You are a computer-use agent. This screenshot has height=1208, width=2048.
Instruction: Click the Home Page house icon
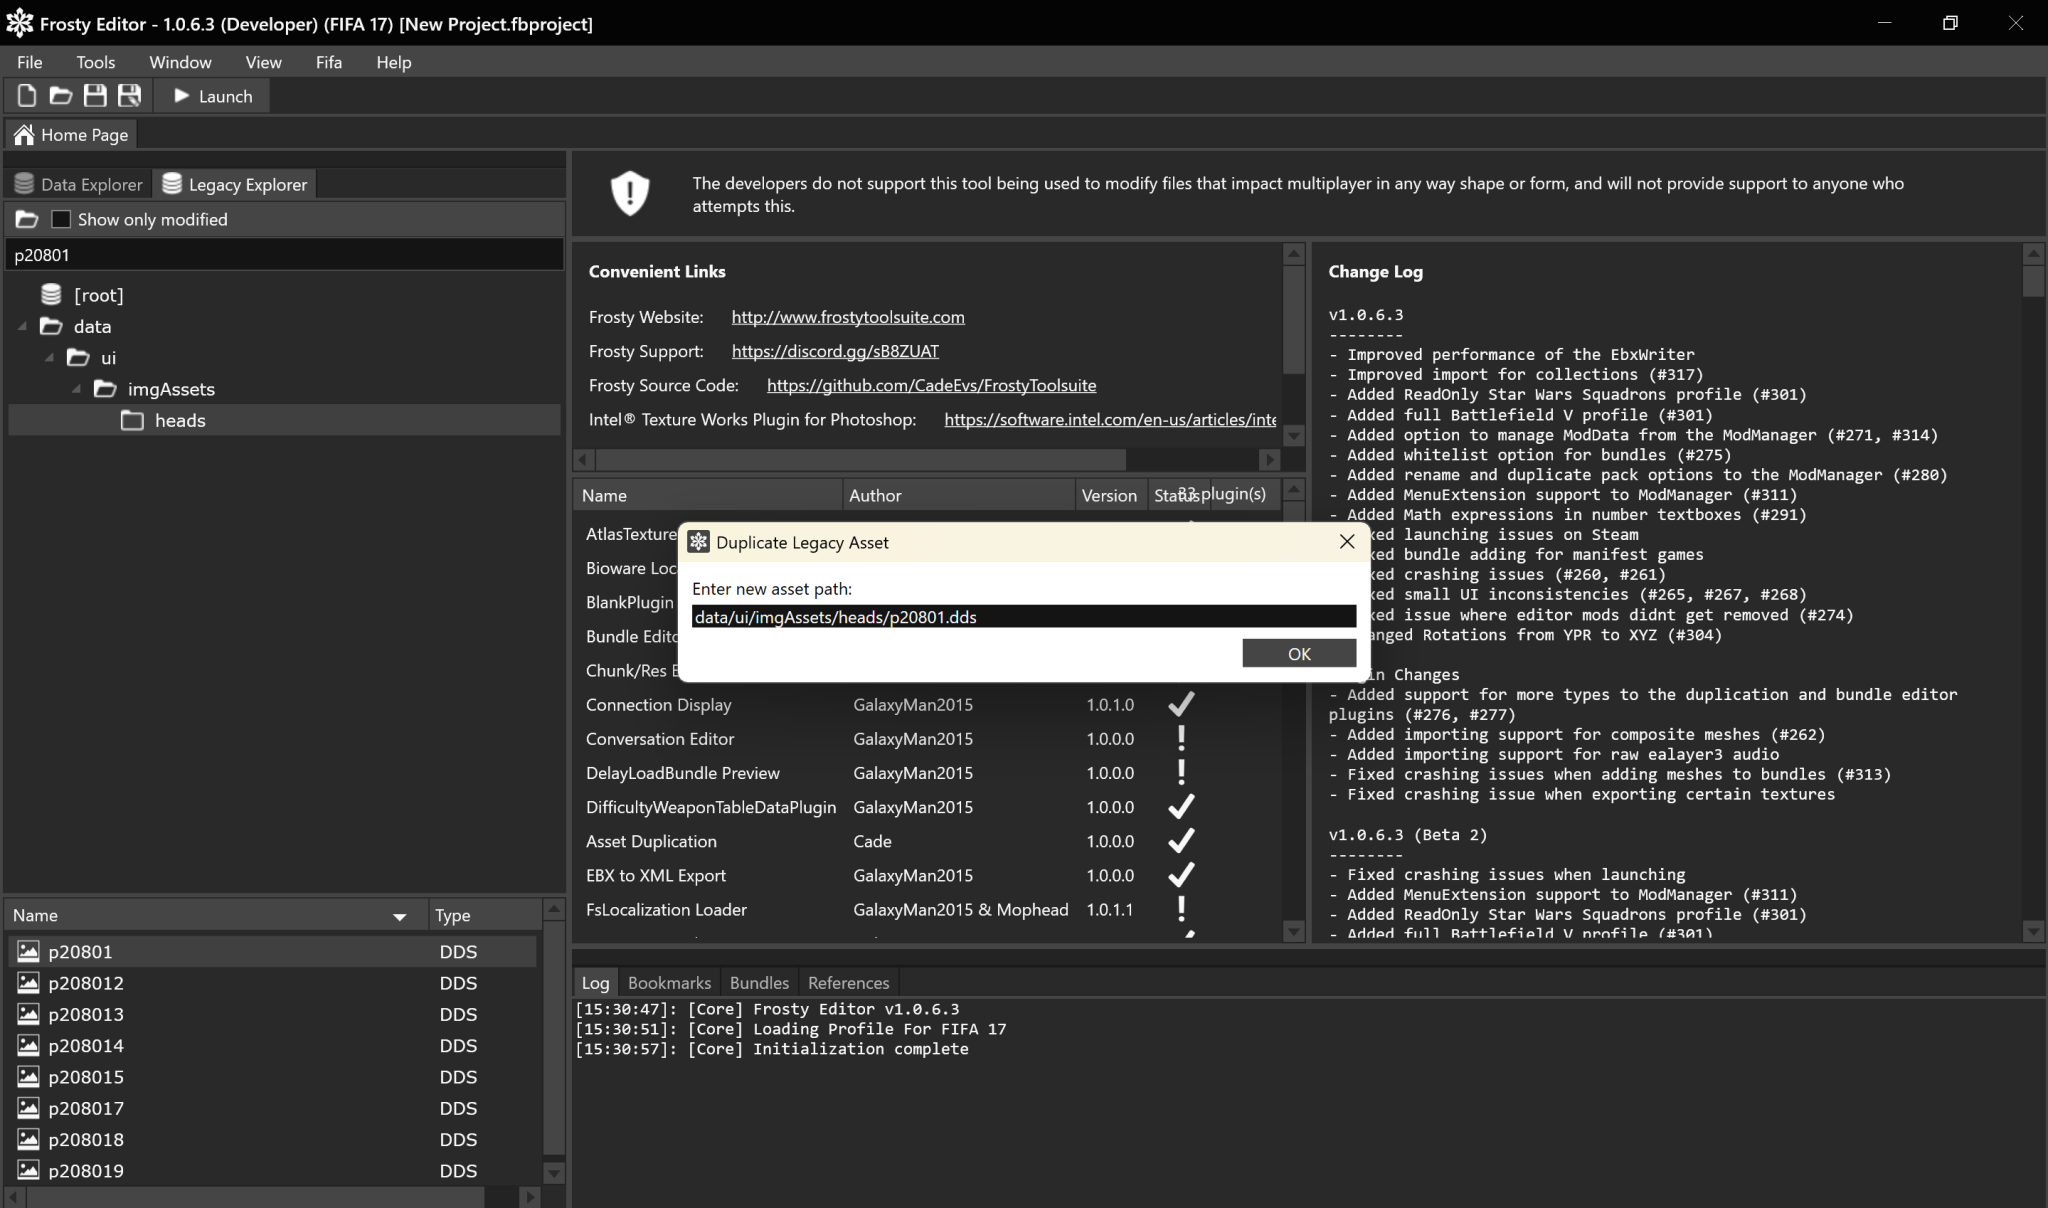pyautogui.click(x=24, y=135)
